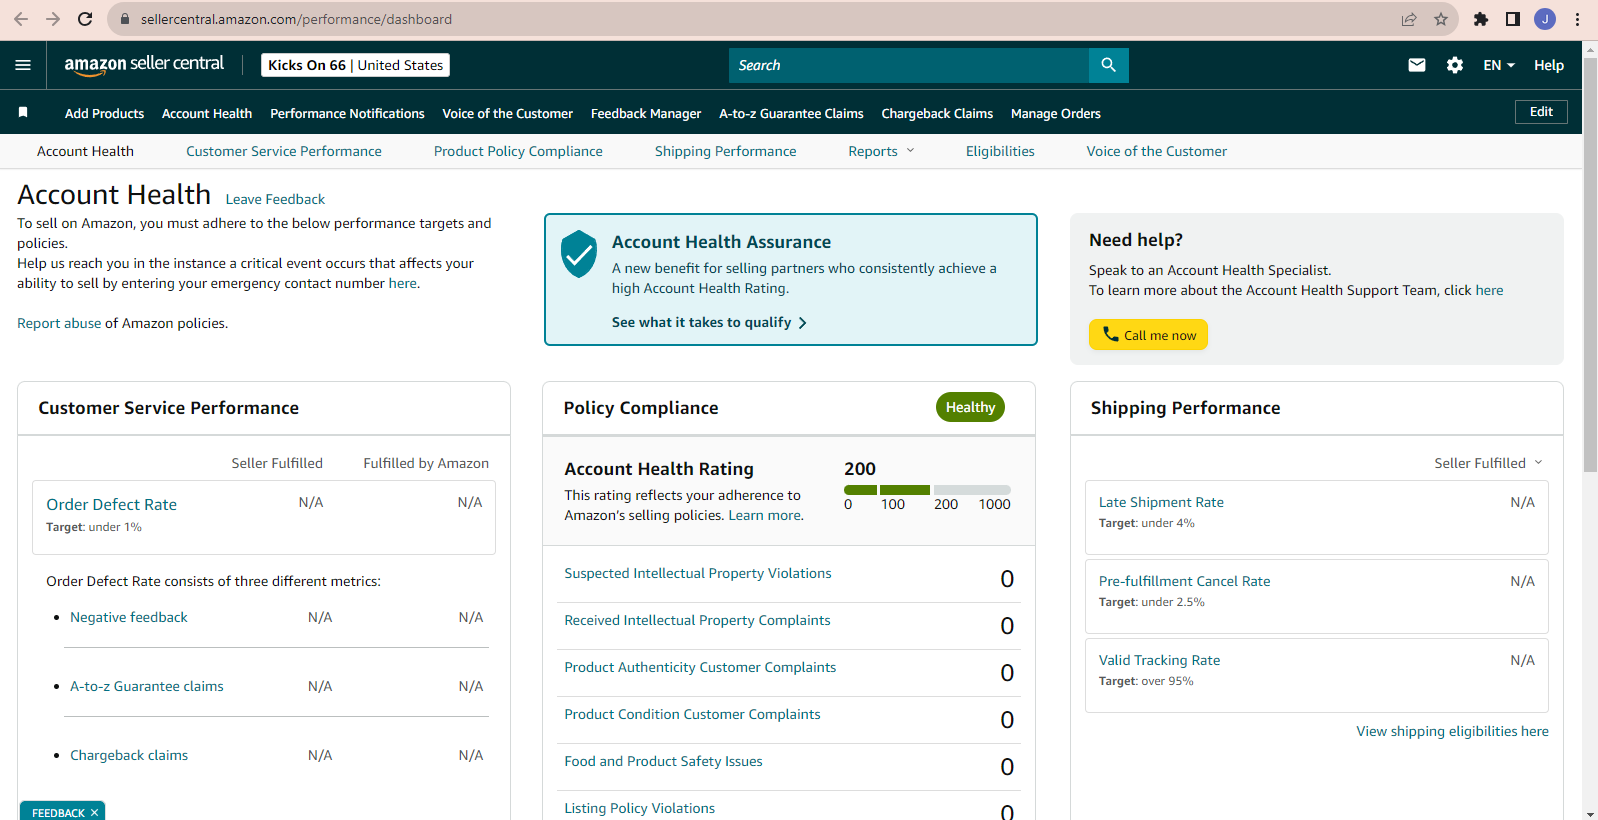Viewport: 1598px width, 820px height.
Task: Click the Learn more link under rating
Action: [764, 515]
